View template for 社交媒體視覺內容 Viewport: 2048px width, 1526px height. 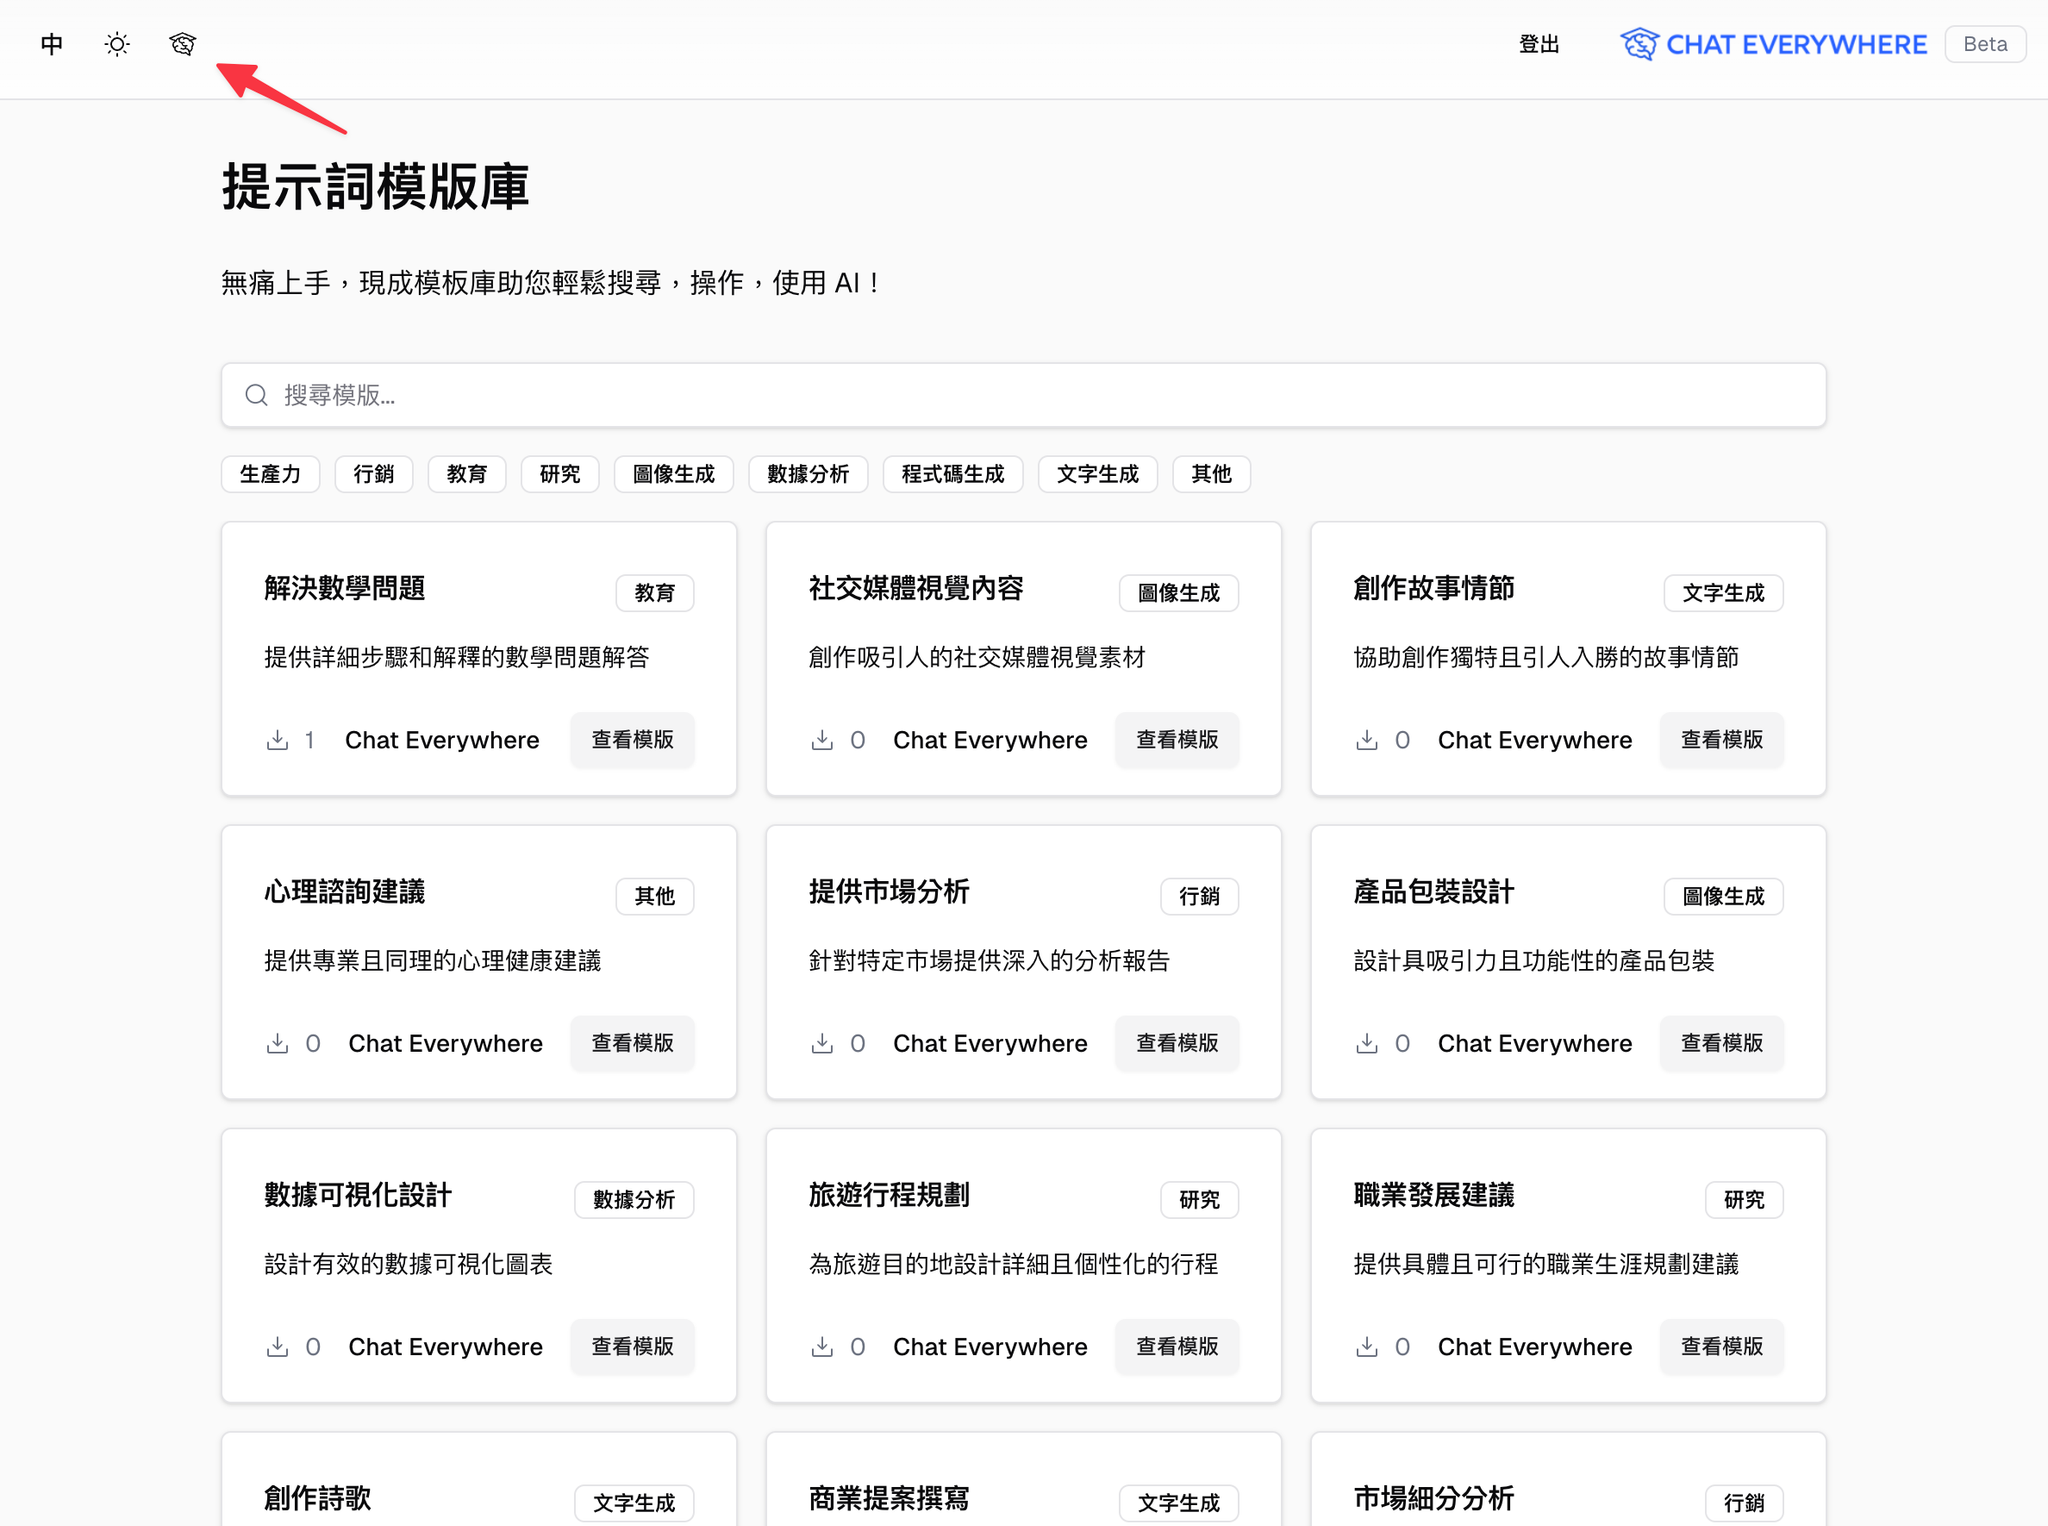1177,740
